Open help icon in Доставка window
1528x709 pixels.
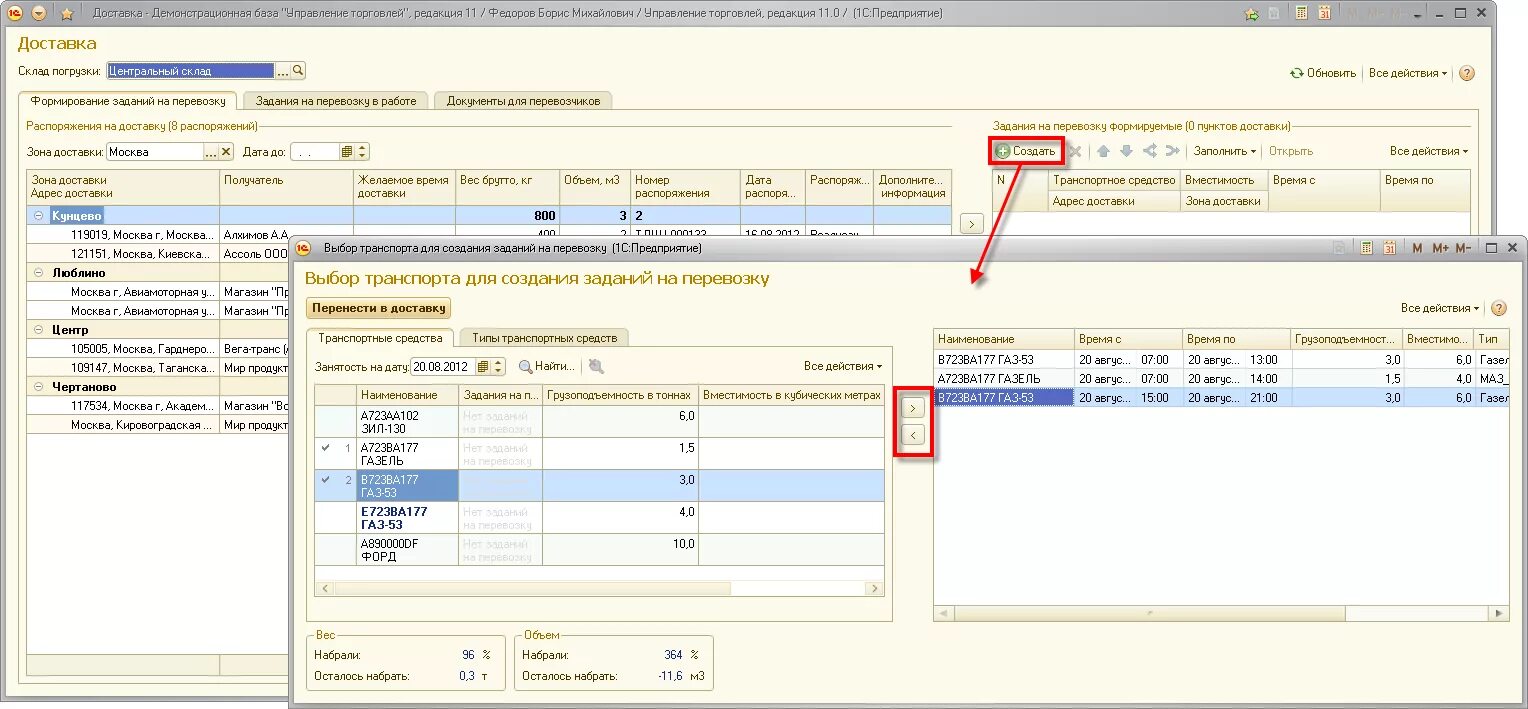tap(1467, 73)
